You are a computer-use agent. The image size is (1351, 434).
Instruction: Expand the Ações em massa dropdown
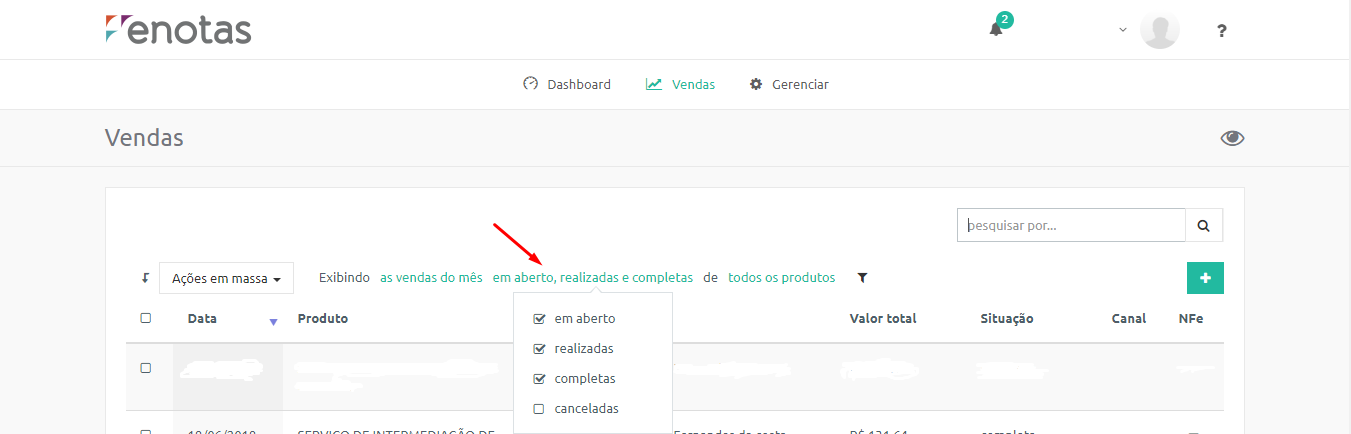226,278
